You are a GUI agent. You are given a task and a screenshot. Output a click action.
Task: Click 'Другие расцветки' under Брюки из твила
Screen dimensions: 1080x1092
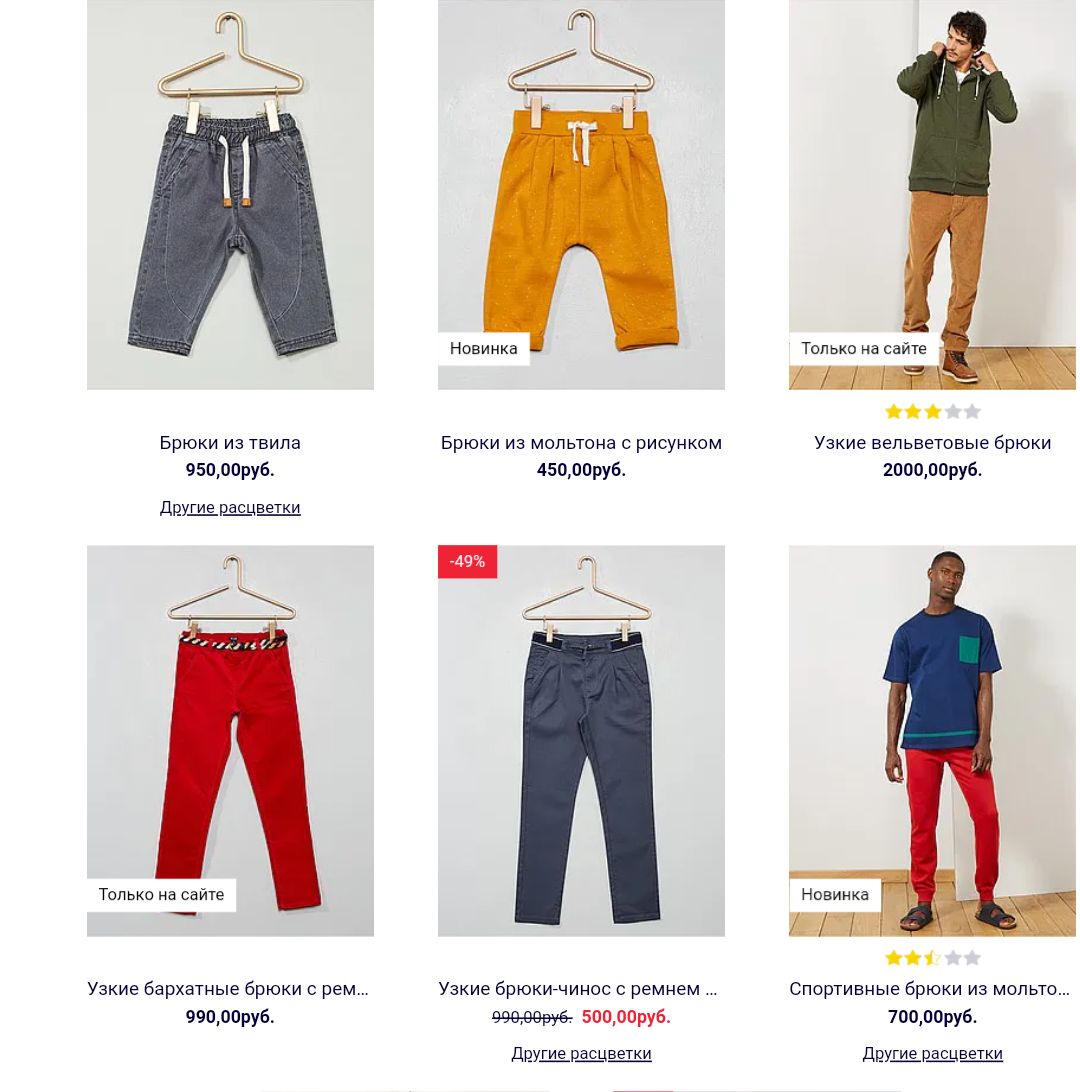230,507
